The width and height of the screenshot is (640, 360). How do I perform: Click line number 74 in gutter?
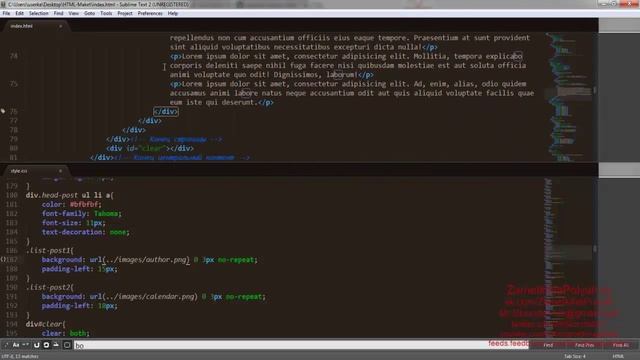click(x=13, y=56)
